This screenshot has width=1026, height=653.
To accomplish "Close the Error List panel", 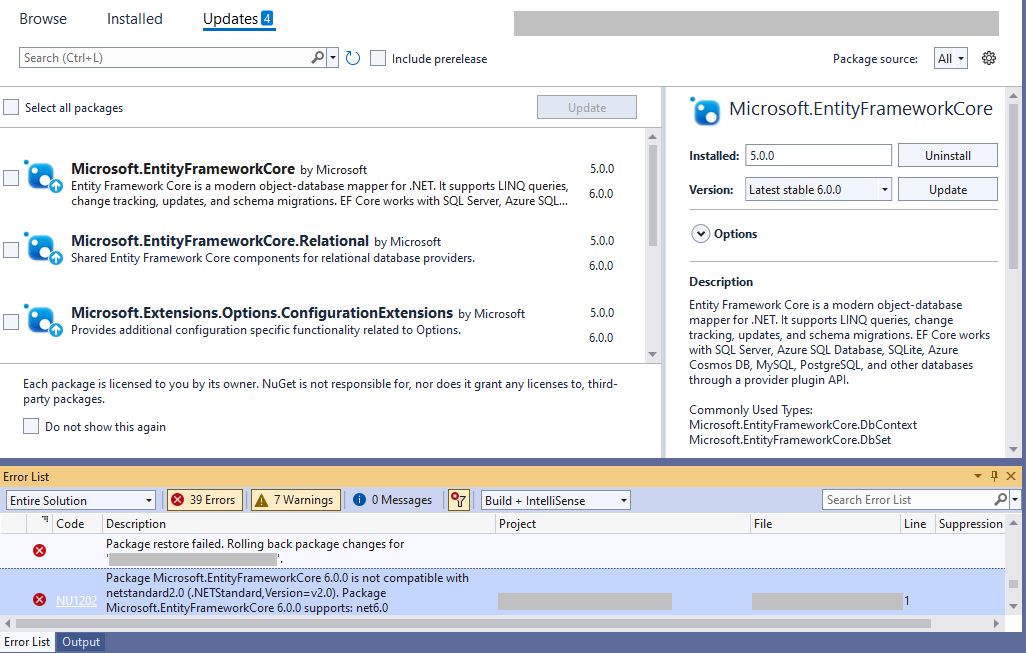I will tap(1011, 476).
